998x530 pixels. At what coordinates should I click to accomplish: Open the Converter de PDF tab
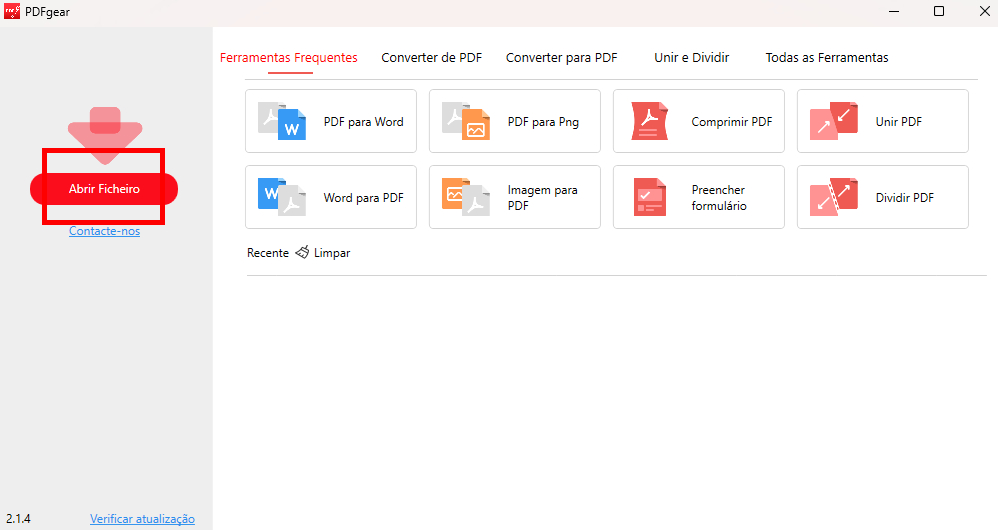pyautogui.click(x=432, y=58)
